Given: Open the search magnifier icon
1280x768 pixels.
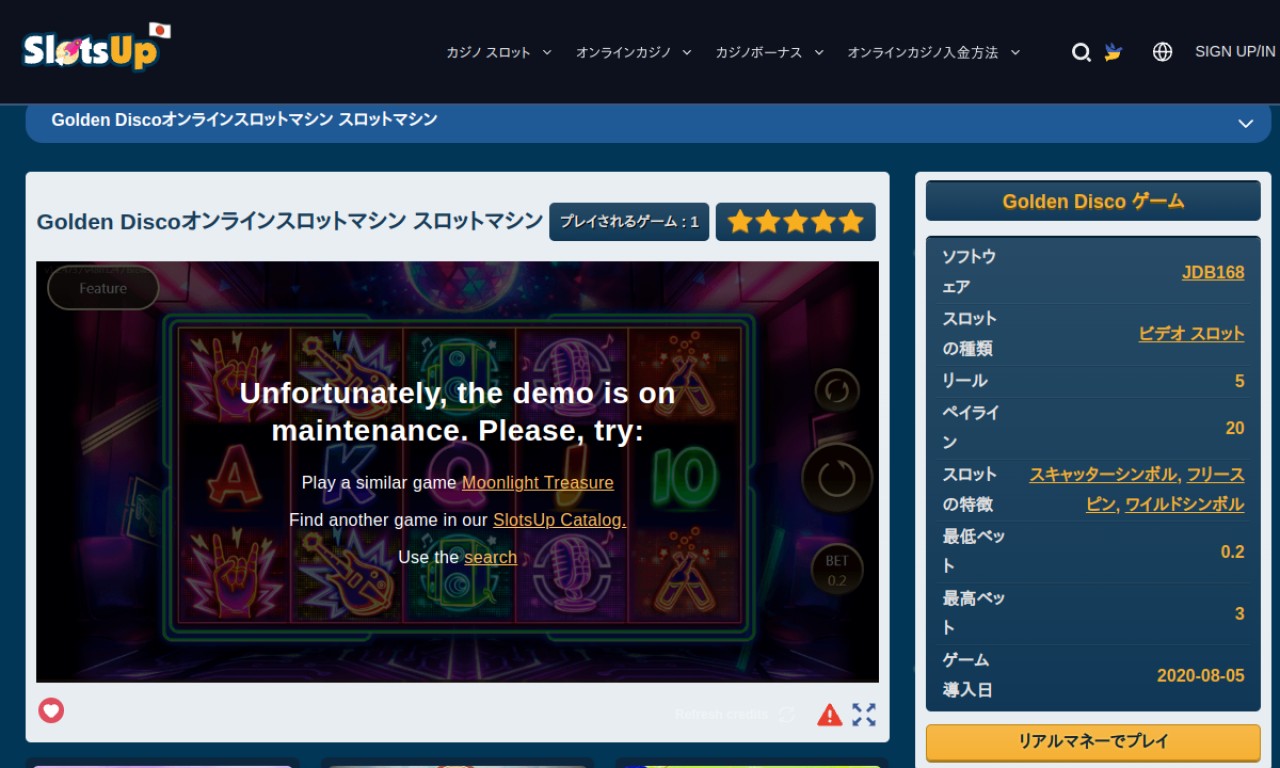Looking at the screenshot, I should click(1081, 52).
